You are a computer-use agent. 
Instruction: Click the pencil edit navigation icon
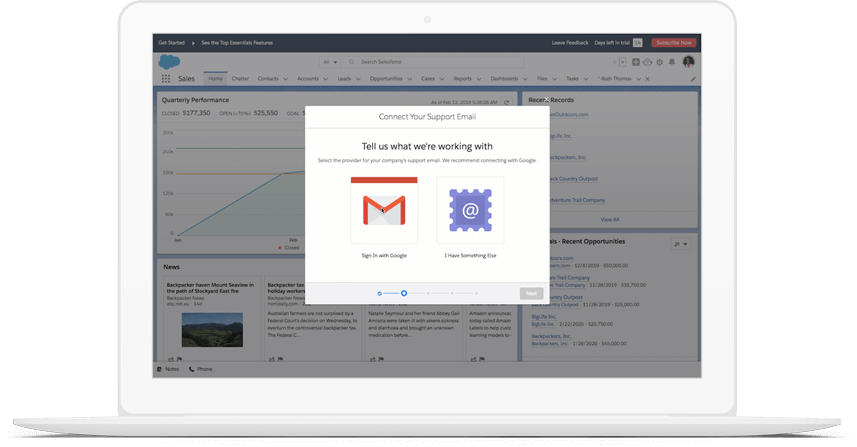point(693,79)
